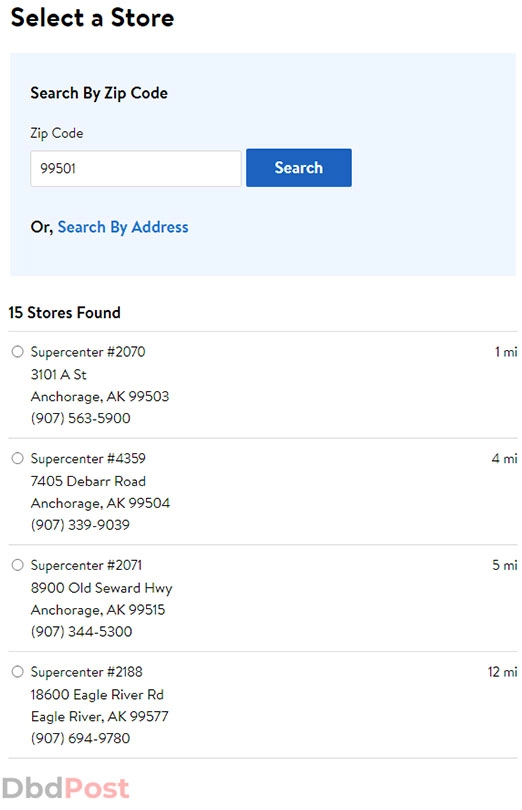Click the Supercenter #2188 store name
Screen dimensions: 522x810
pos(86,672)
